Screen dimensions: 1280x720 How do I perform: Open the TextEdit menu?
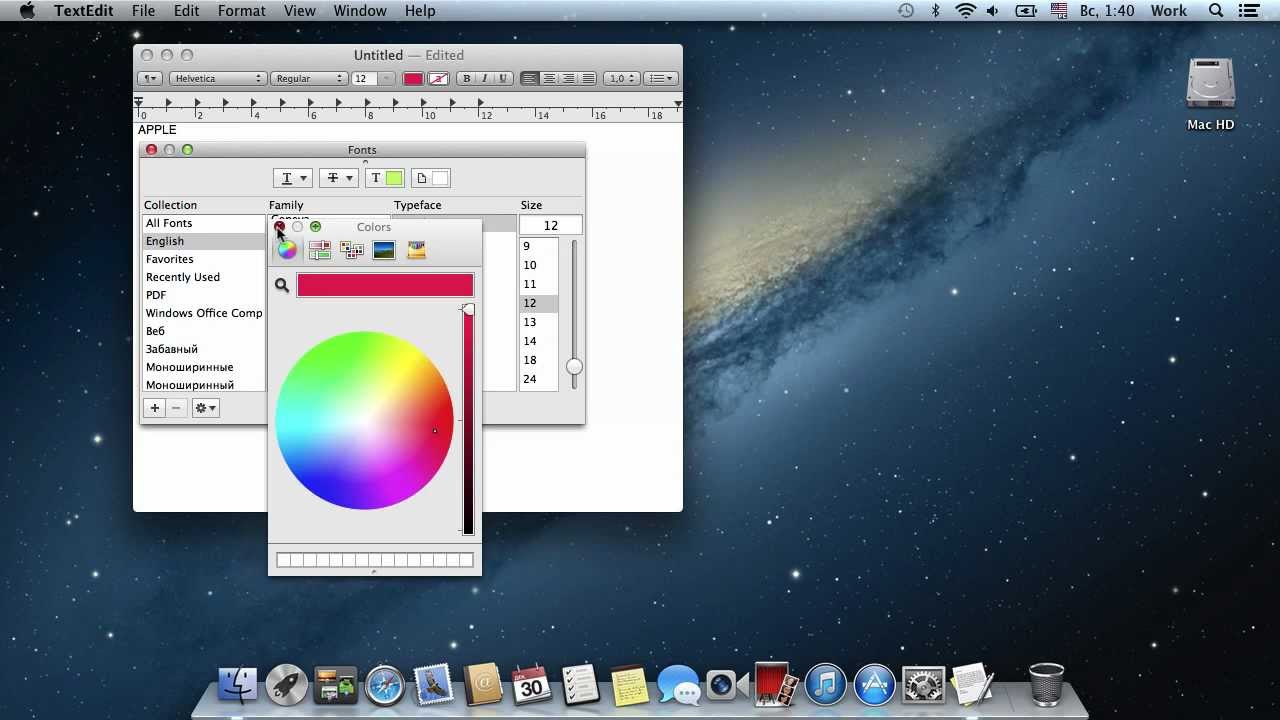(83, 10)
